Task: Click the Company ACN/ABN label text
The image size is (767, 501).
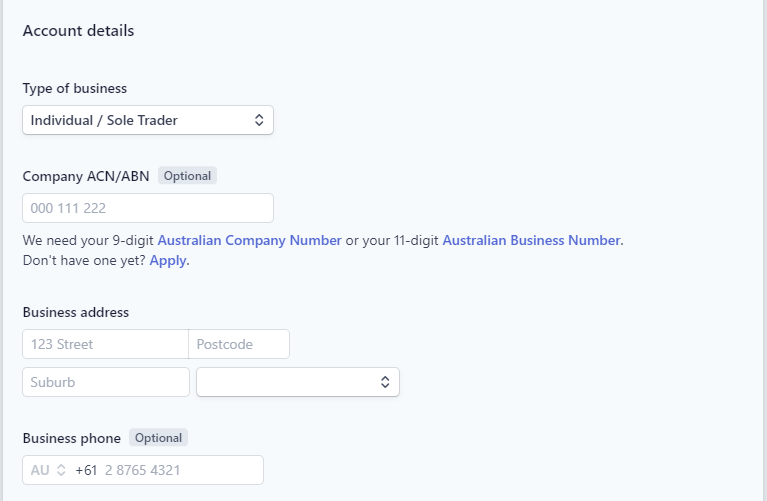Action: pos(86,176)
